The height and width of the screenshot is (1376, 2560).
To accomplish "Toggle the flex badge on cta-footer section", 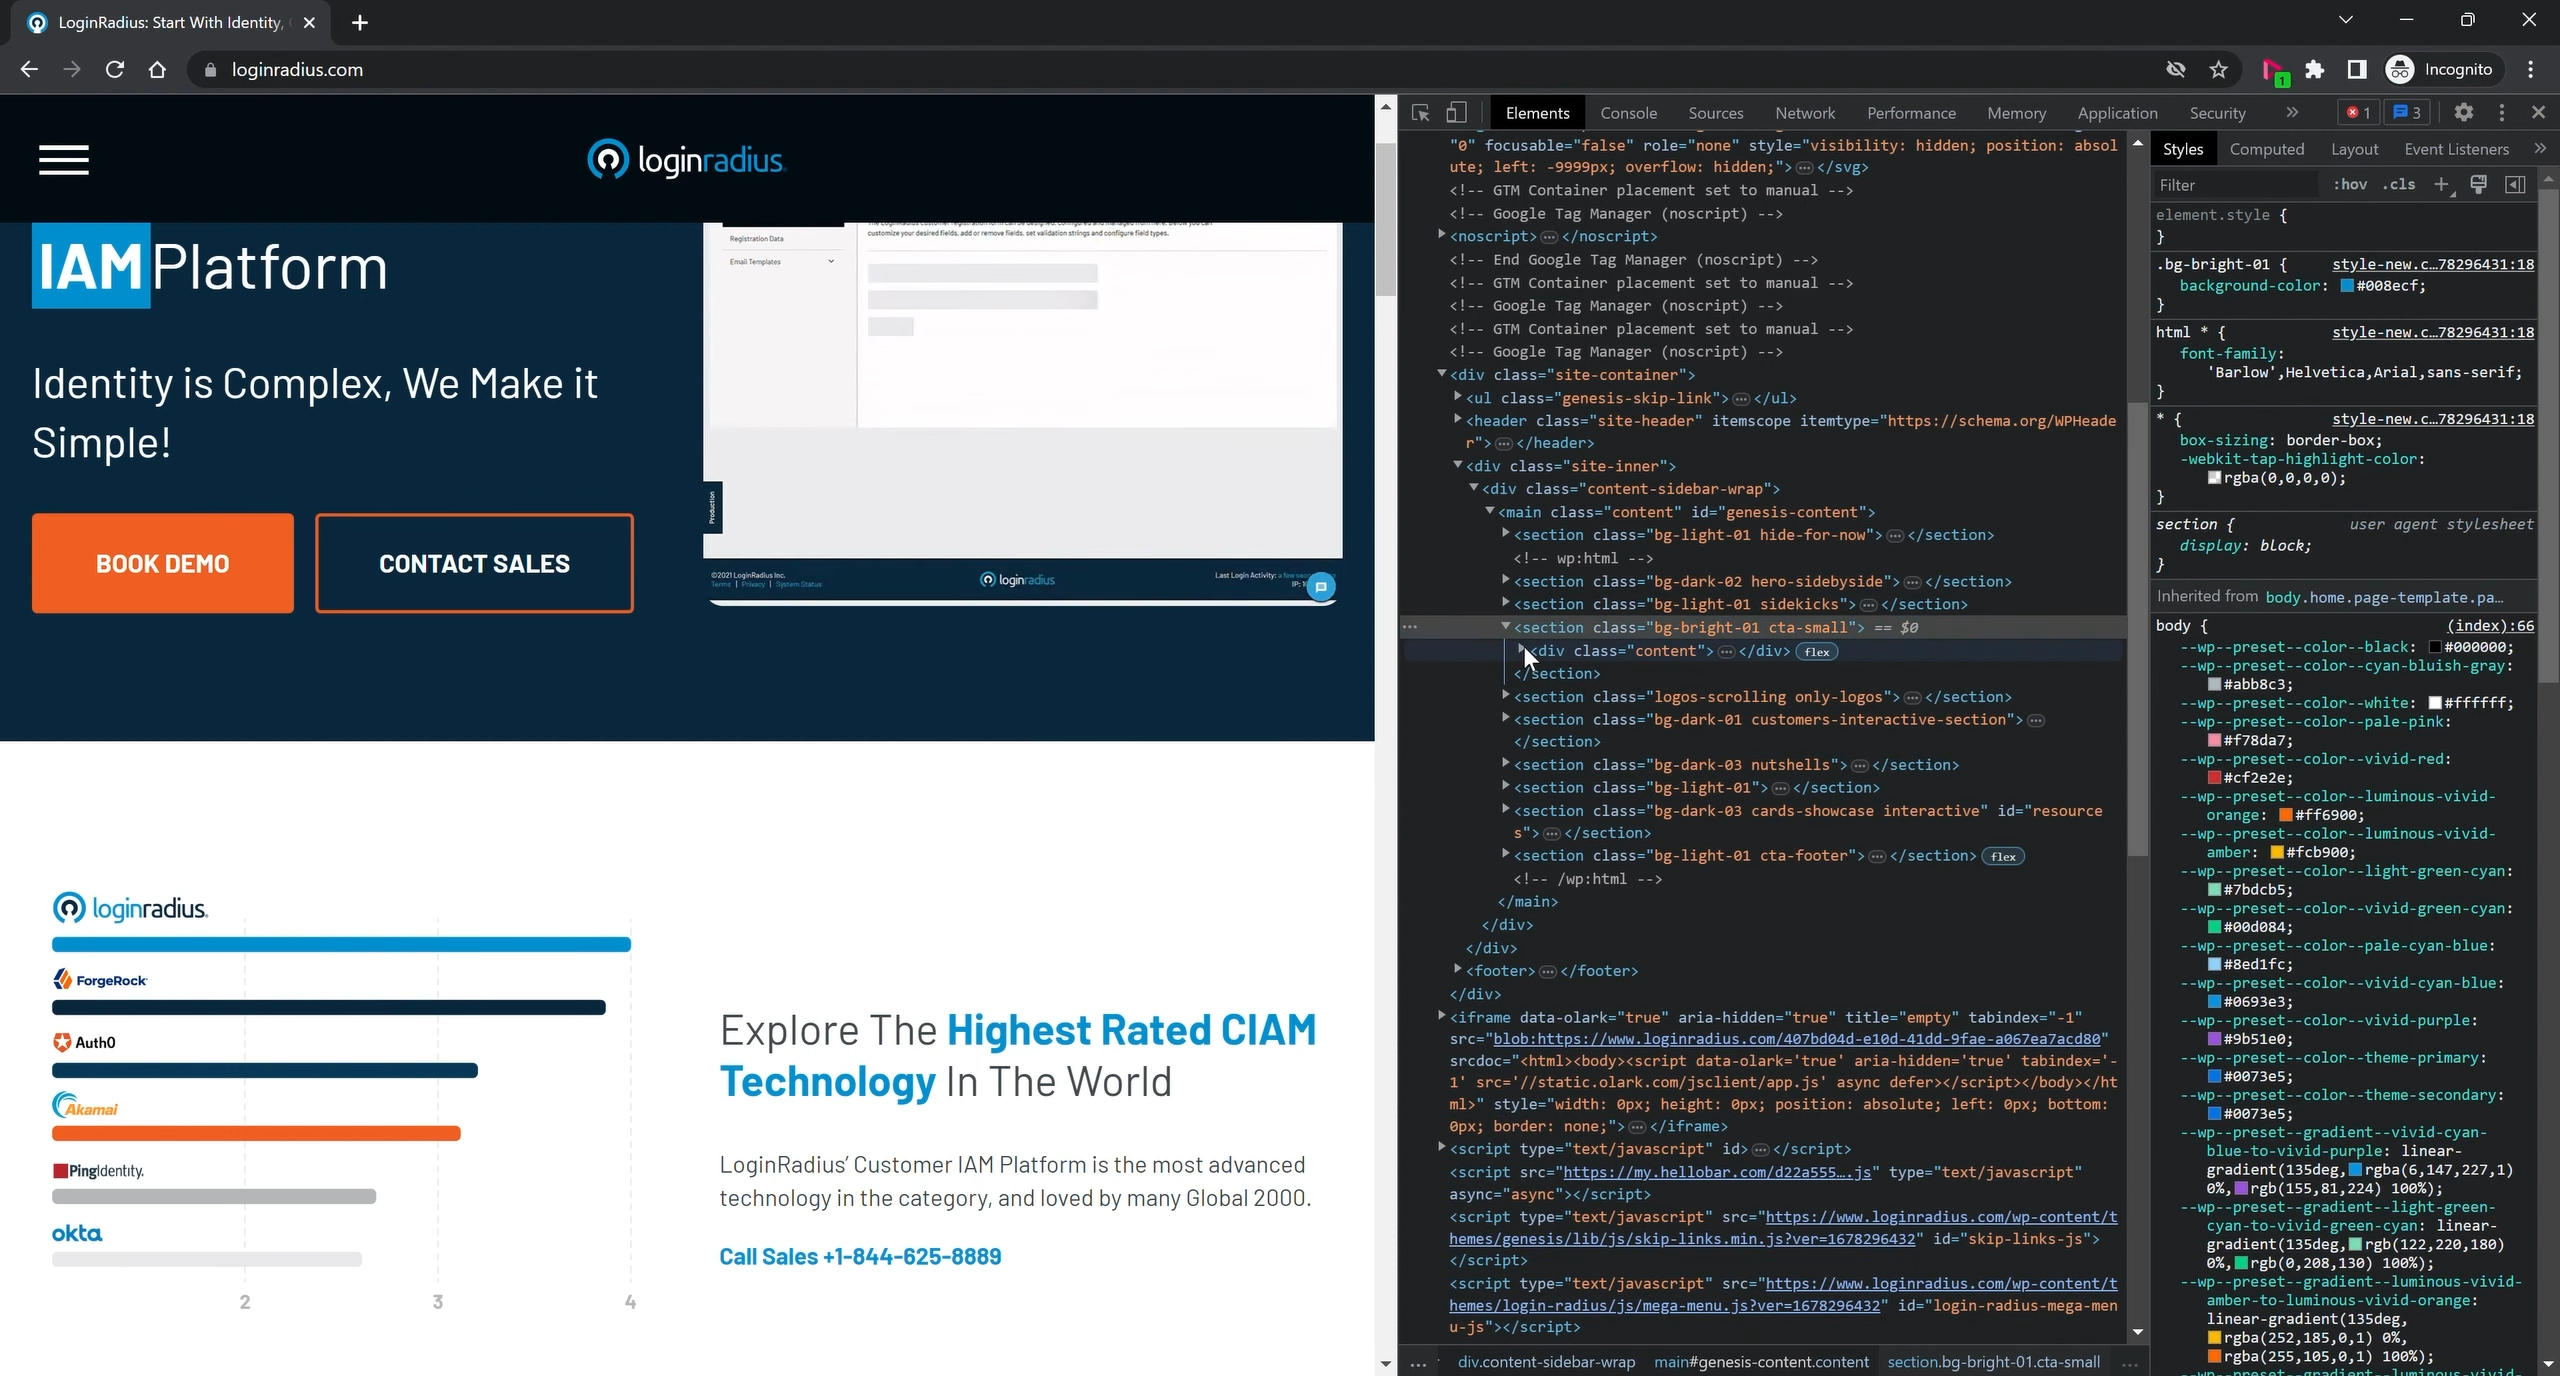I will click(x=2003, y=856).
